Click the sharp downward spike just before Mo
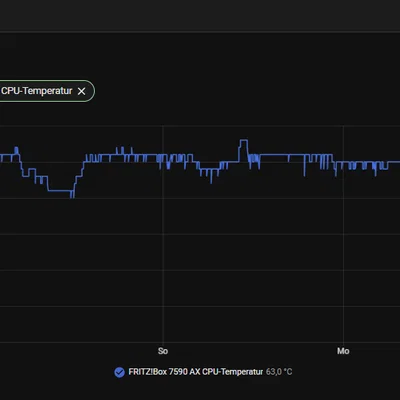This screenshot has height=400, width=400. click(304, 167)
